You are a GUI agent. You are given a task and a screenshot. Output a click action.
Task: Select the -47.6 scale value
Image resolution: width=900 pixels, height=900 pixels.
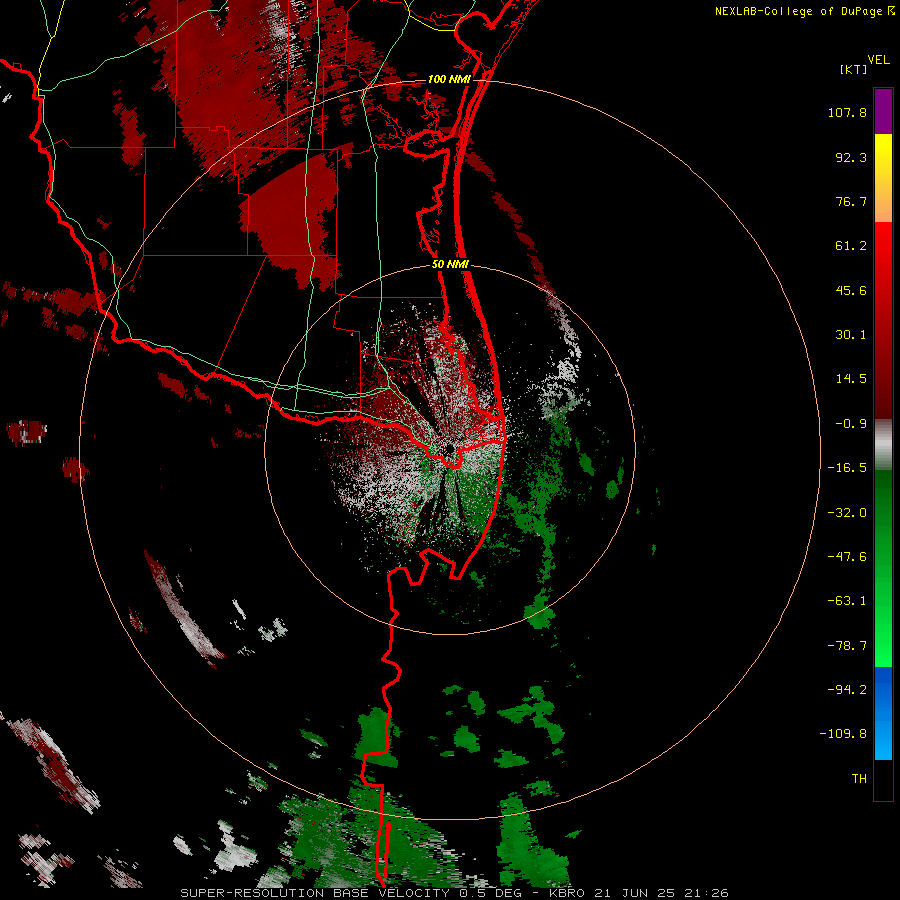coord(847,557)
